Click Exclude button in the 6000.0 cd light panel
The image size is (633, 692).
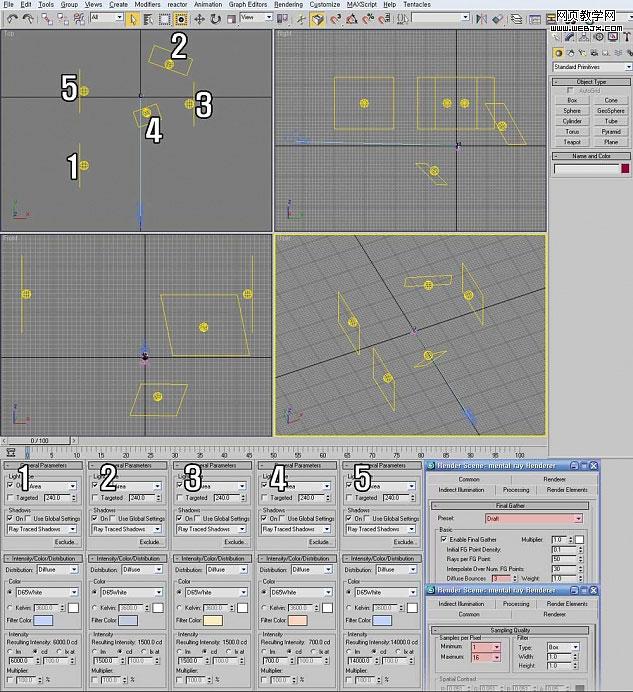click(x=65, y=542)
